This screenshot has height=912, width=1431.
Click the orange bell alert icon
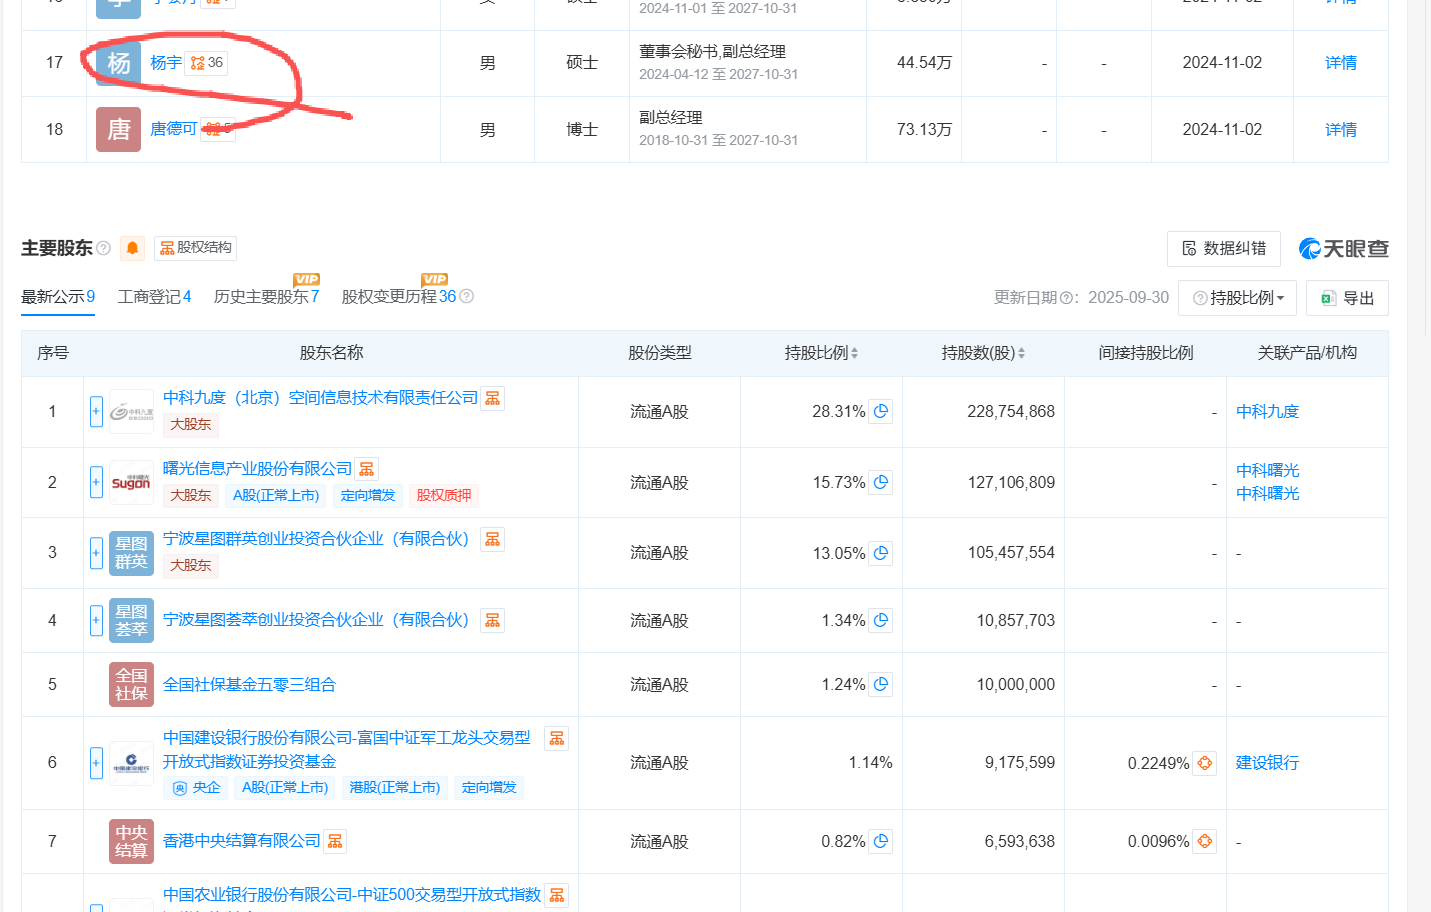point(132,248)
